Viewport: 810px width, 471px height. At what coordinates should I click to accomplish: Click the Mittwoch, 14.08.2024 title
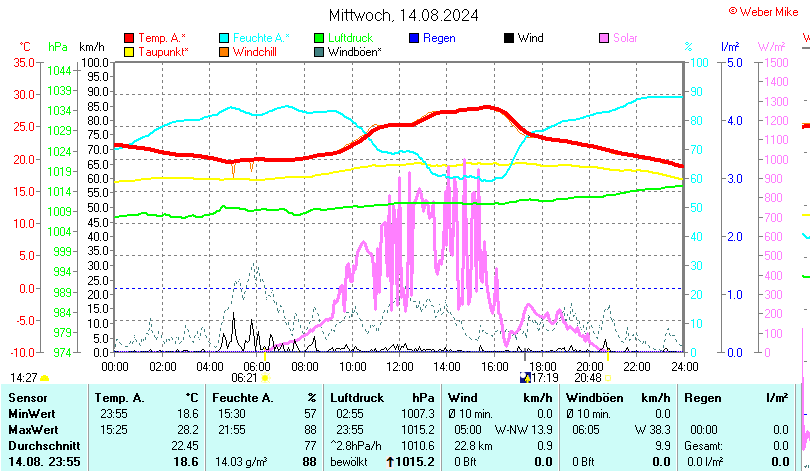403,15
